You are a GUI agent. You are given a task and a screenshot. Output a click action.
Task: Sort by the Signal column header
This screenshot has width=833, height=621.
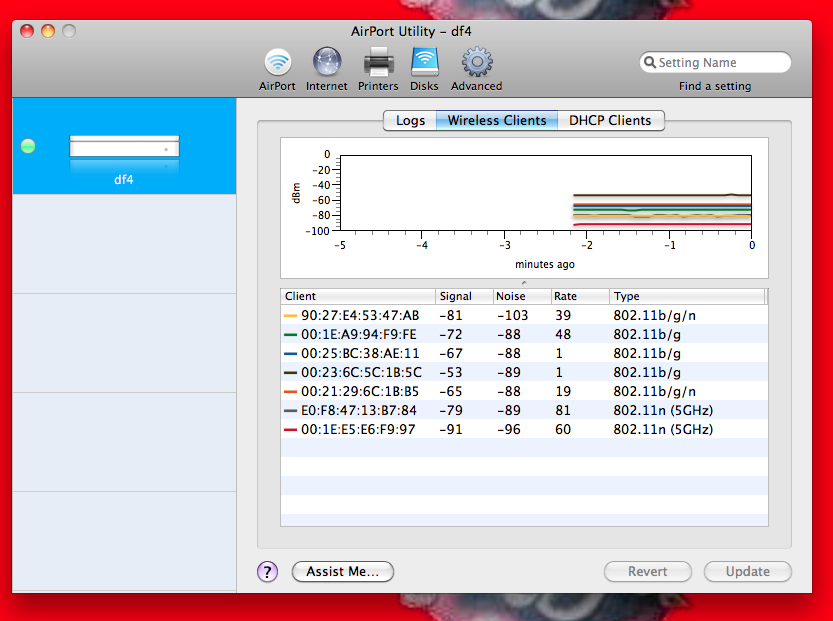[464, 296]
